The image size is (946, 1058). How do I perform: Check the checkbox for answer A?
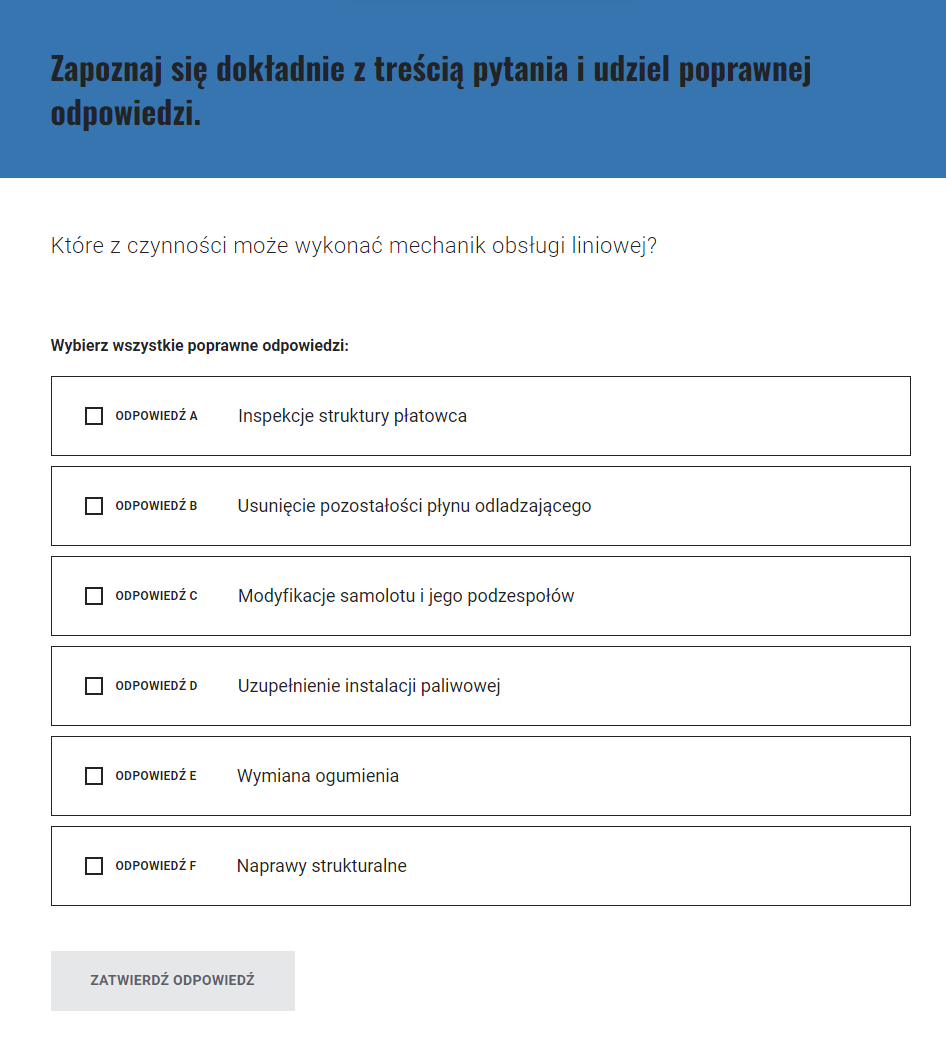coord(94,416)
